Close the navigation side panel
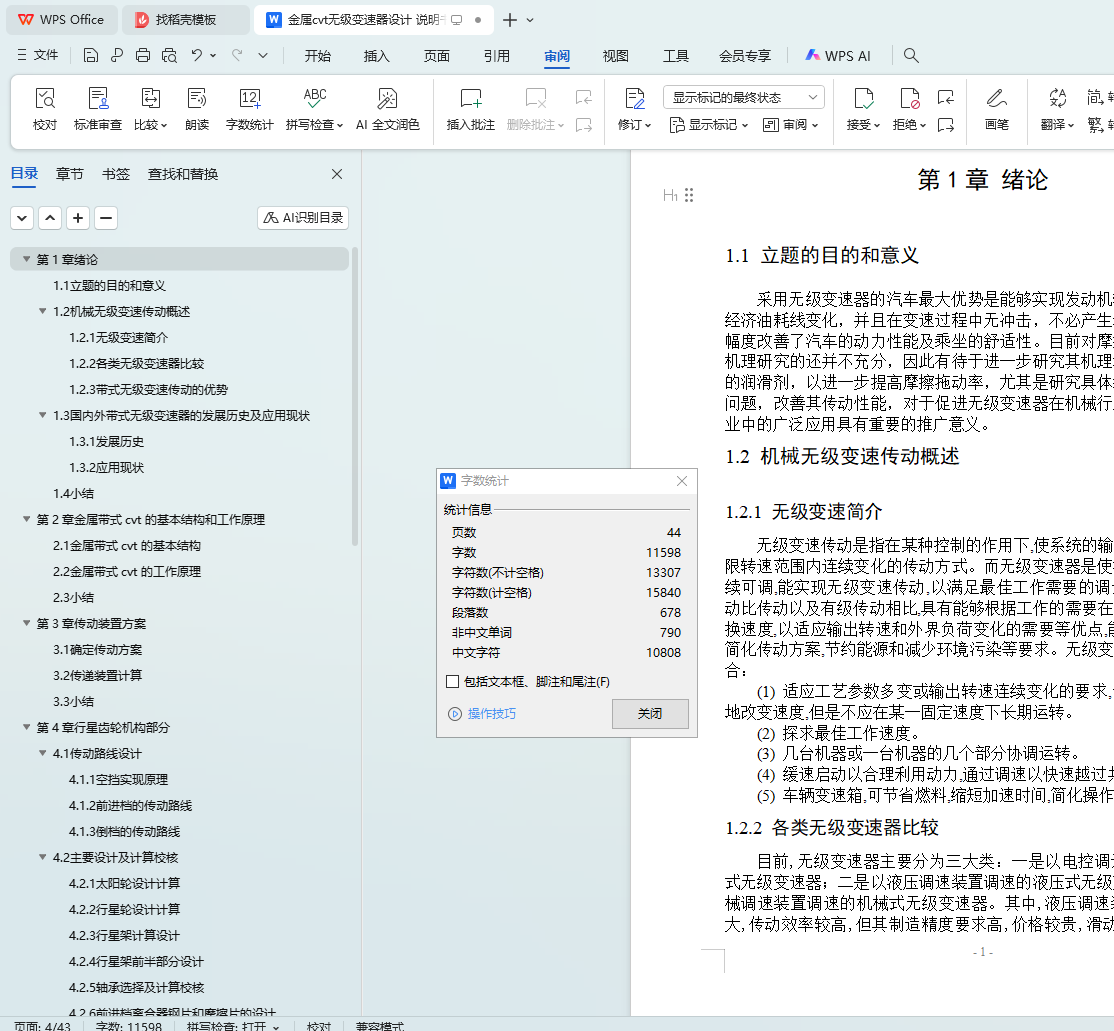Viewport: 1114px width, 1031px height. [337, 174]
